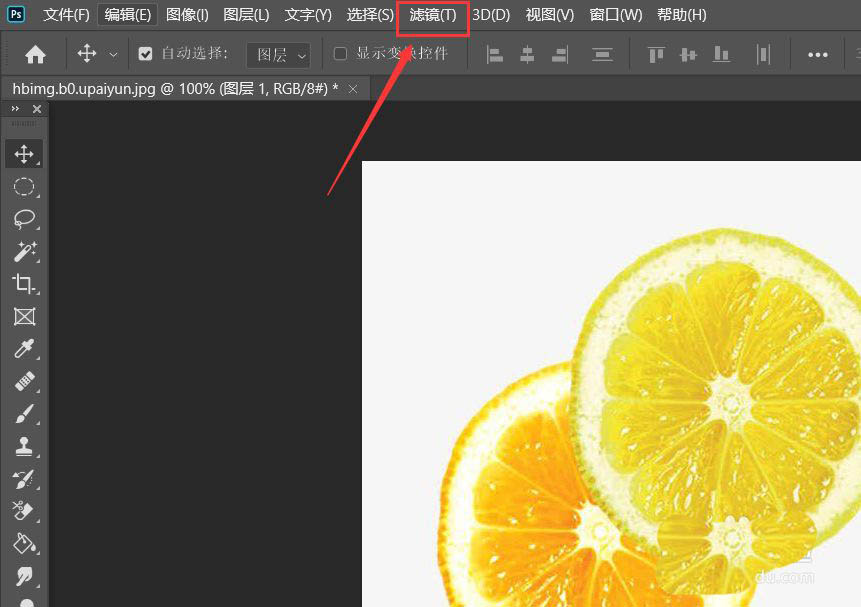Screen dimensions: 861x607
Task: Open the 图层(L) menu
Action: 246,15
